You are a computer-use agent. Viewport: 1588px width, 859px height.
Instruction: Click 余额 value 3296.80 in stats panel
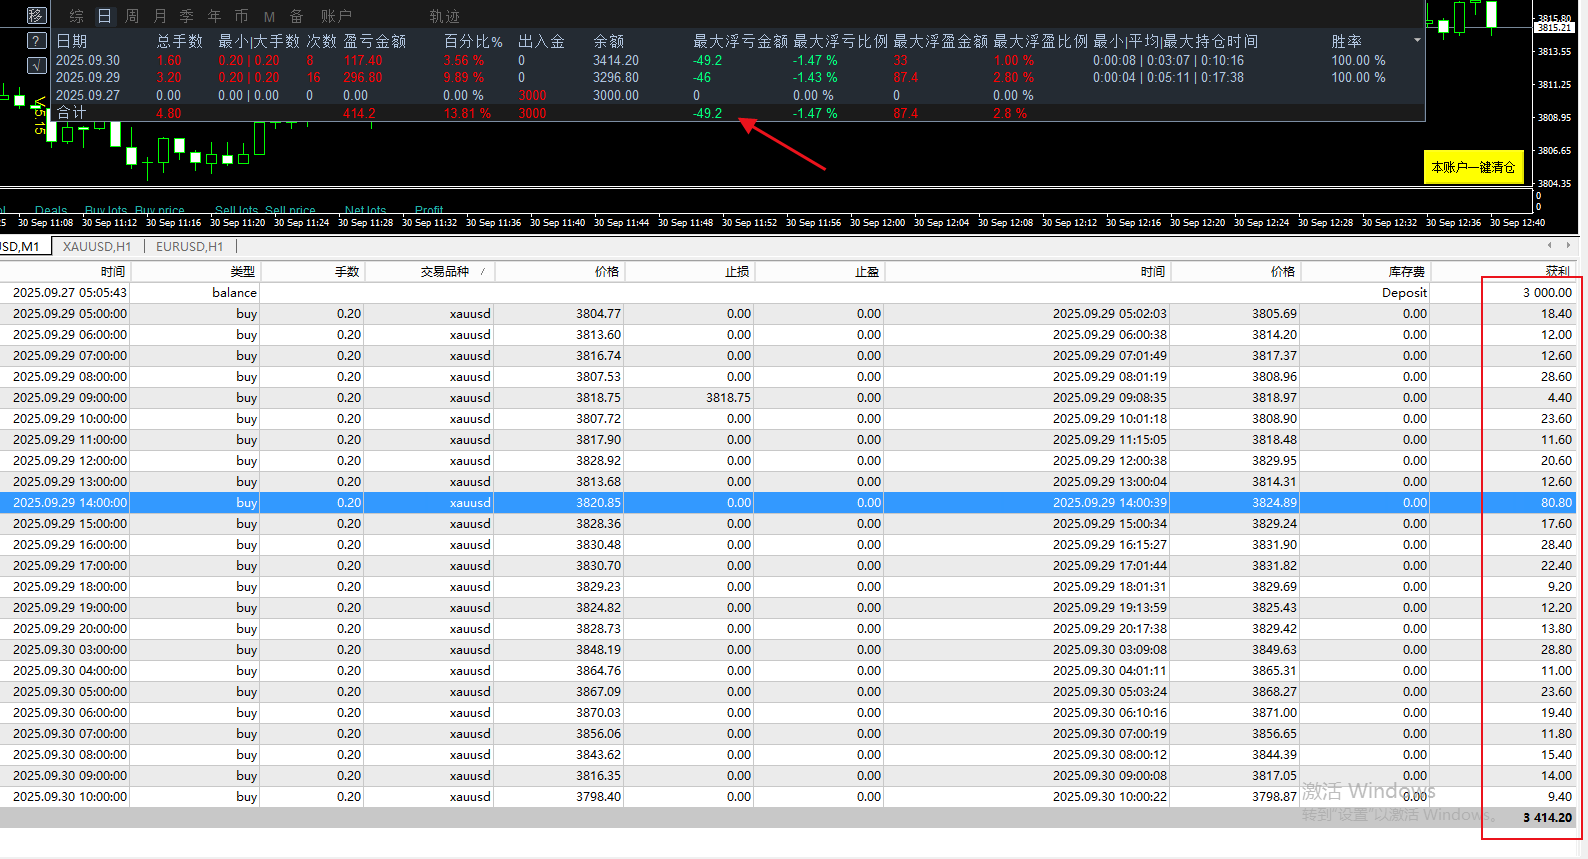[616, 77]
